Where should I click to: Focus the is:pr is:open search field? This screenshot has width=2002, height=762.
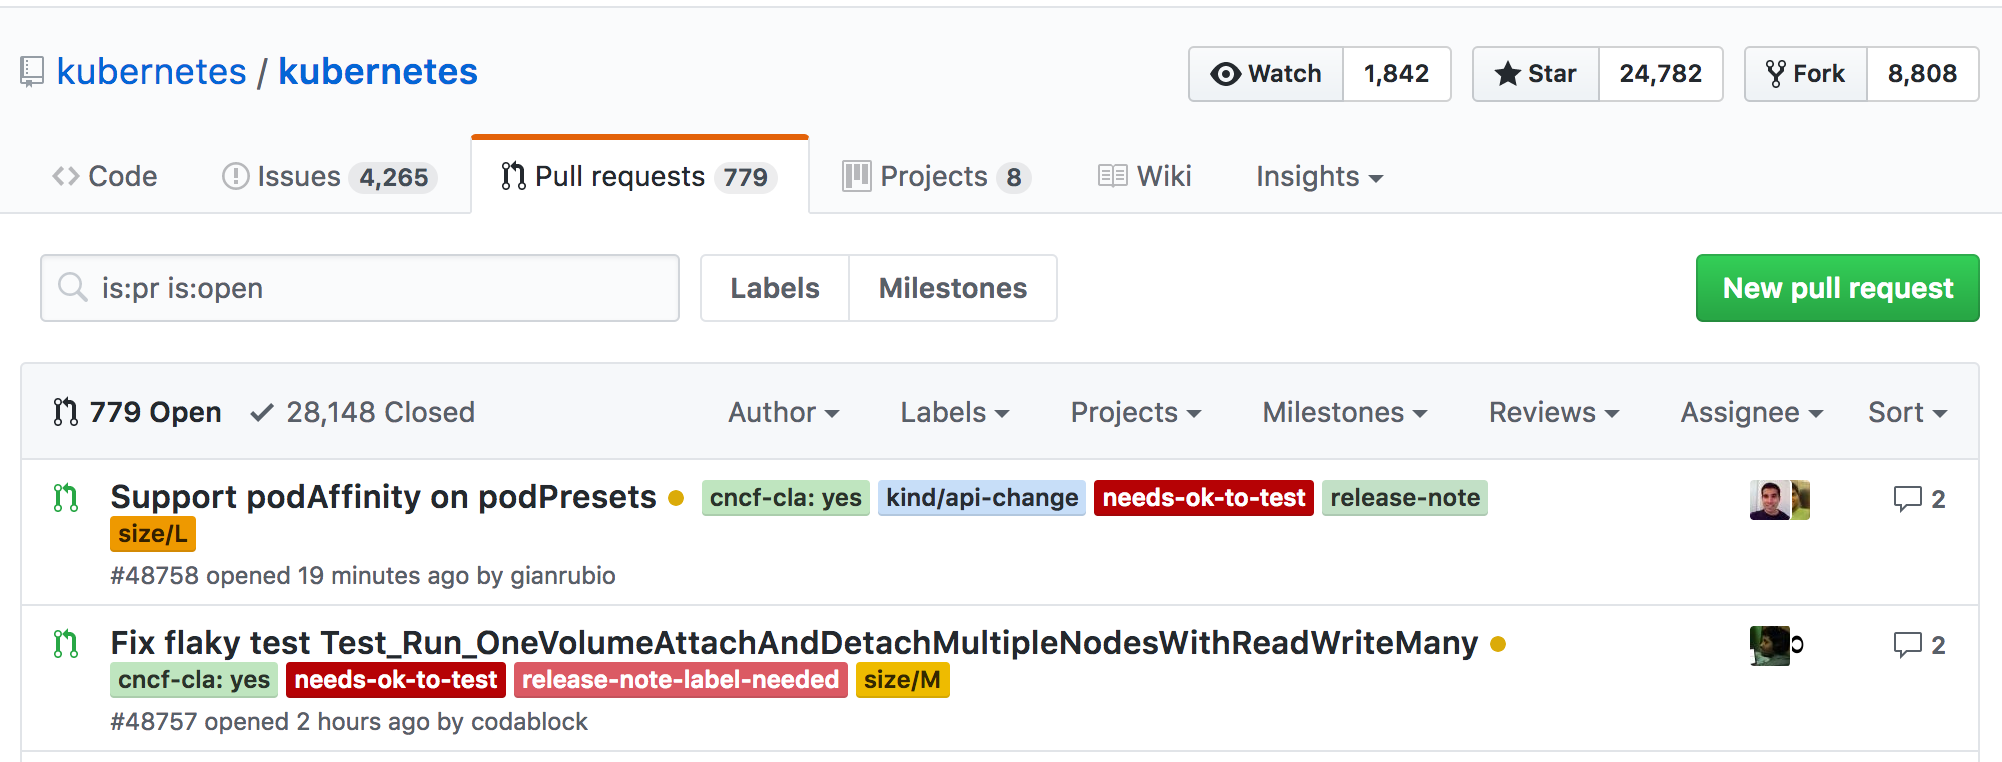click(360, 288)
